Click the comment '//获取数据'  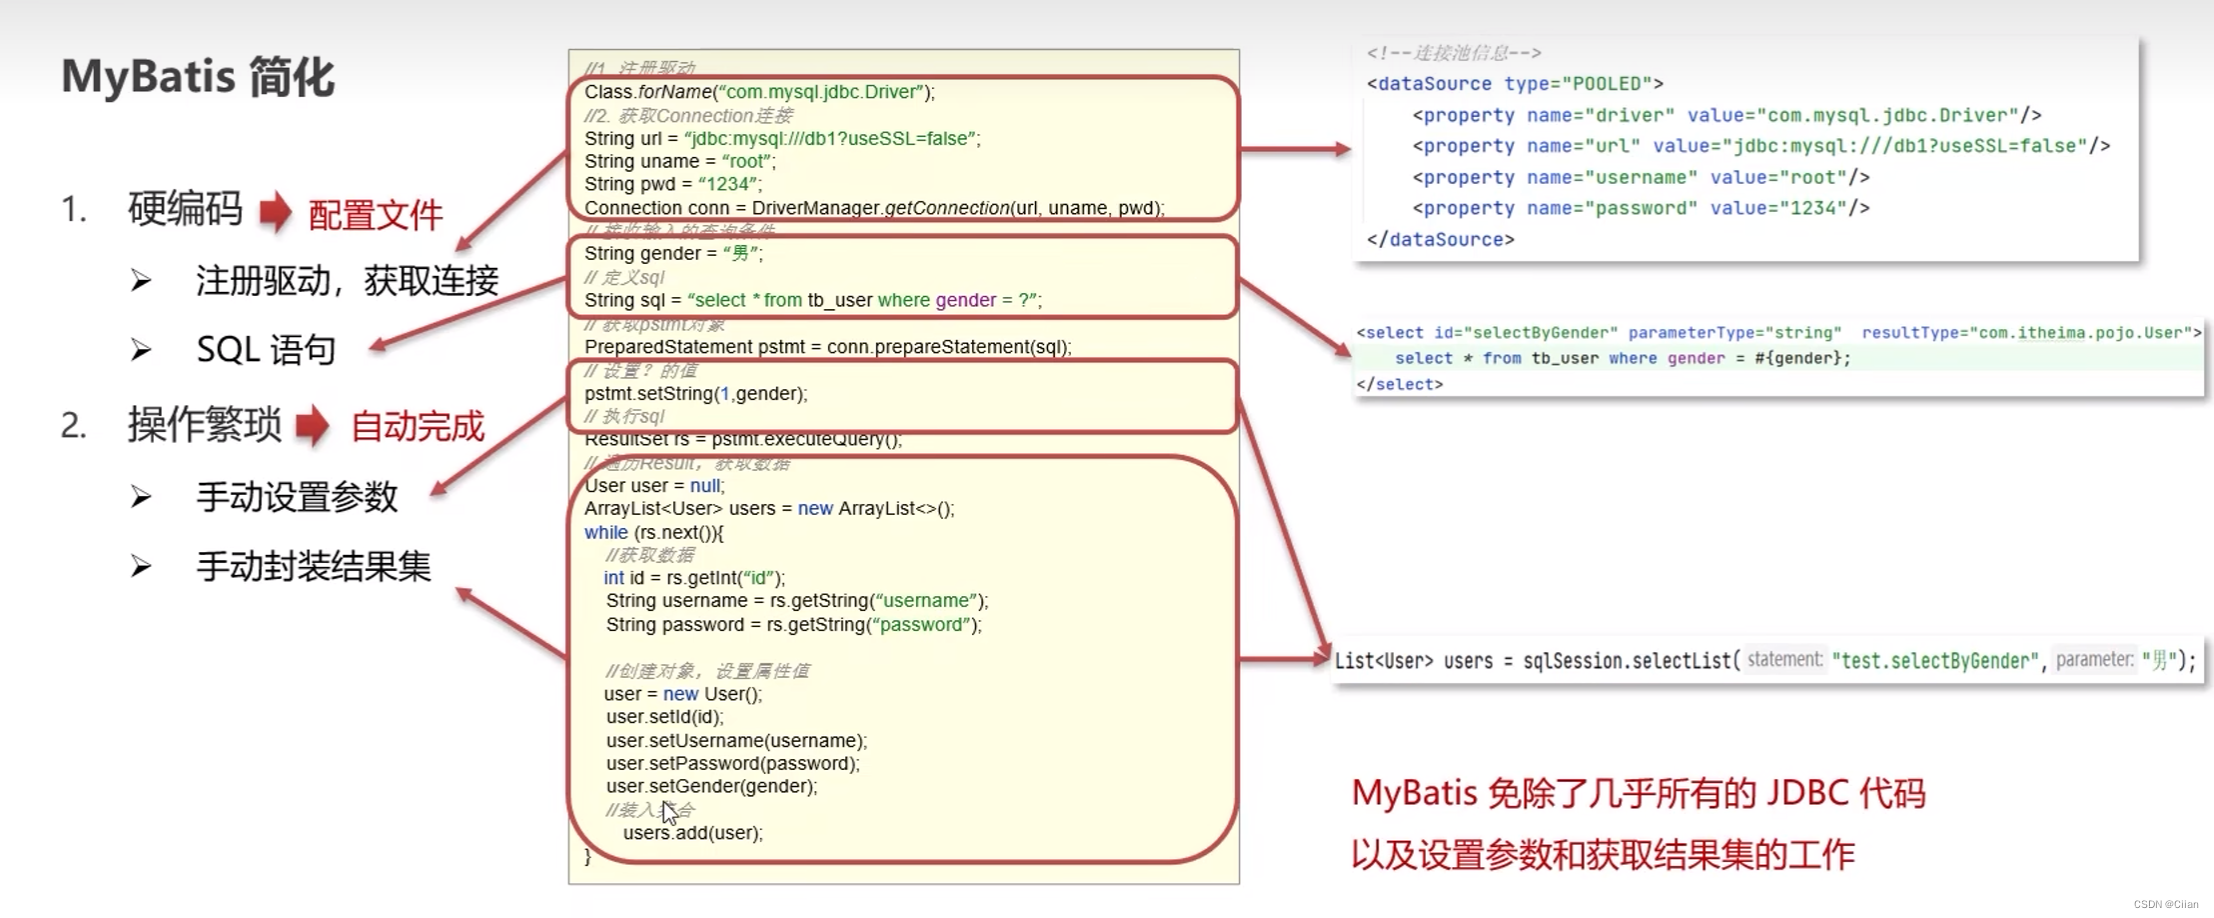point(649,555)
